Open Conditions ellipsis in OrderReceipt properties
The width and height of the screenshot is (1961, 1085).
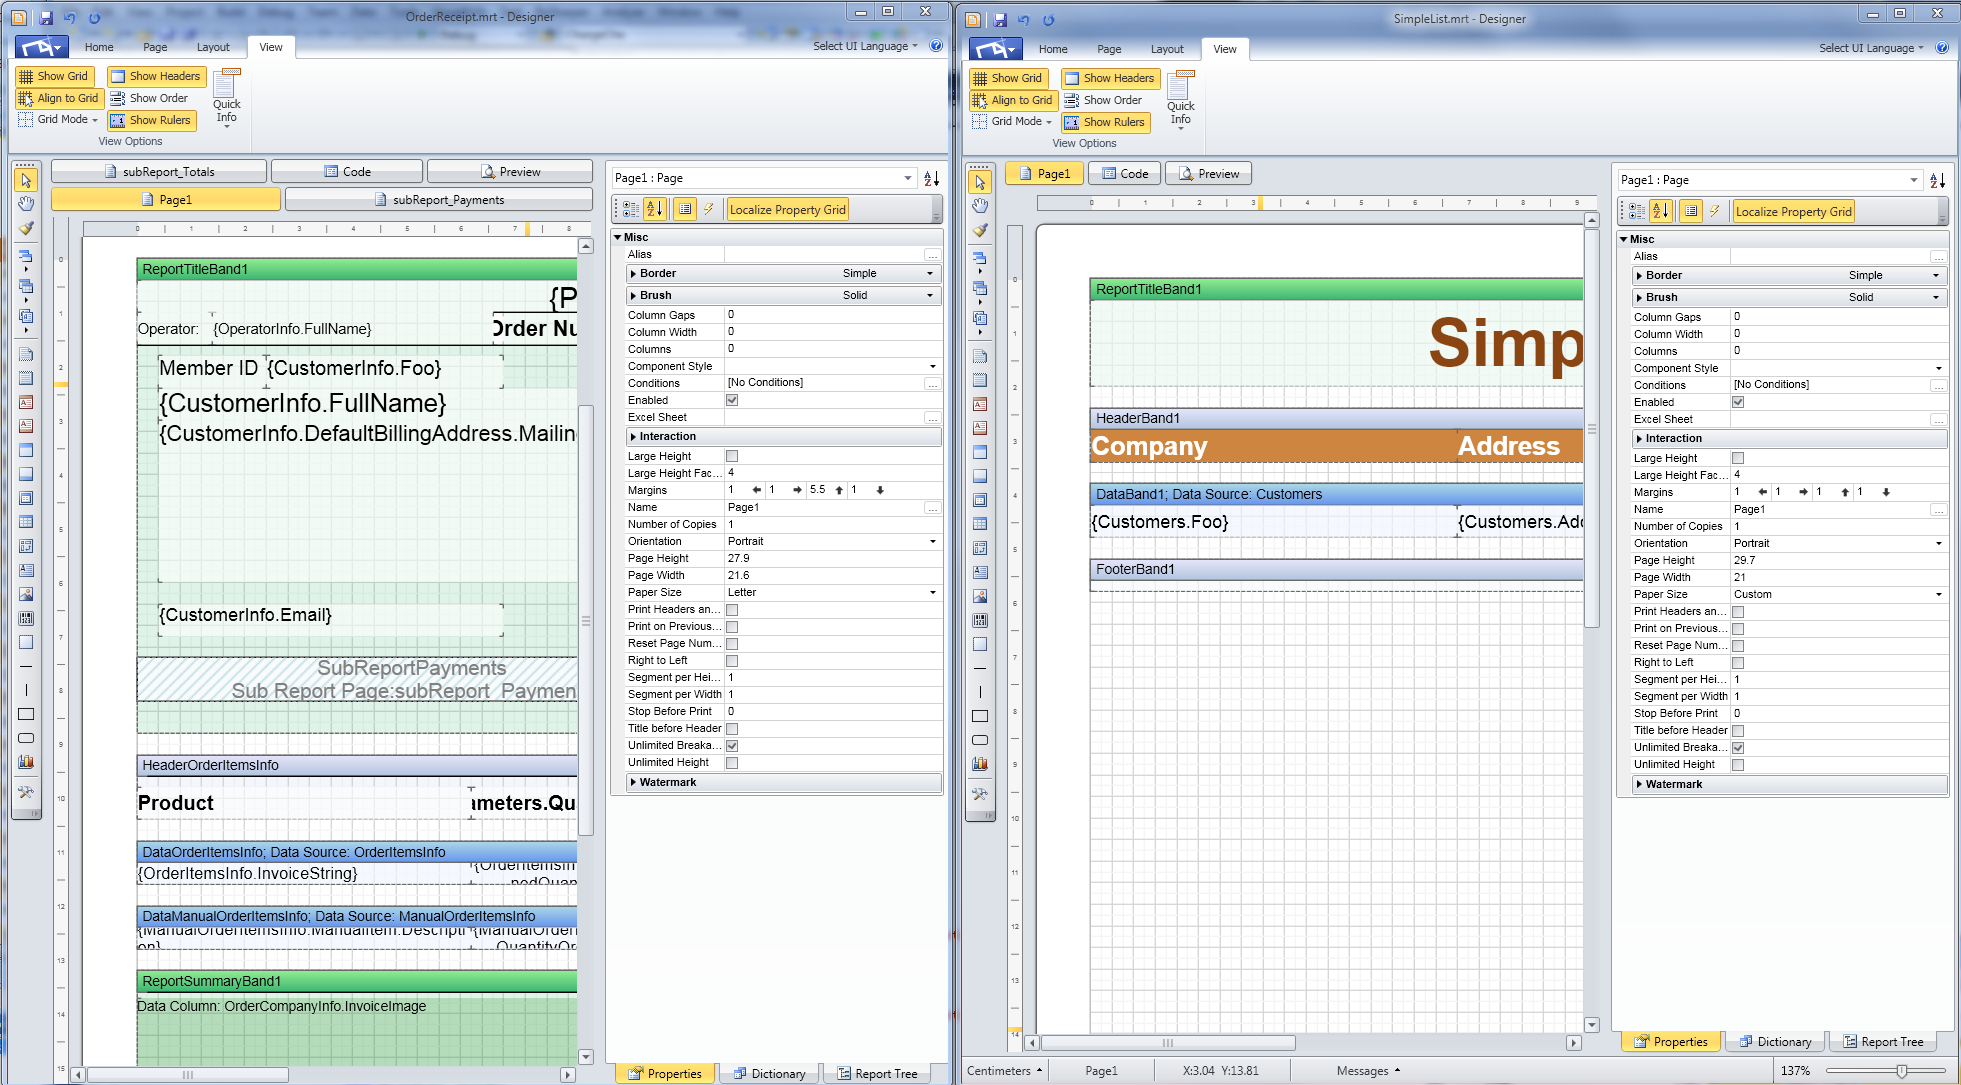[x=932, y=383]
